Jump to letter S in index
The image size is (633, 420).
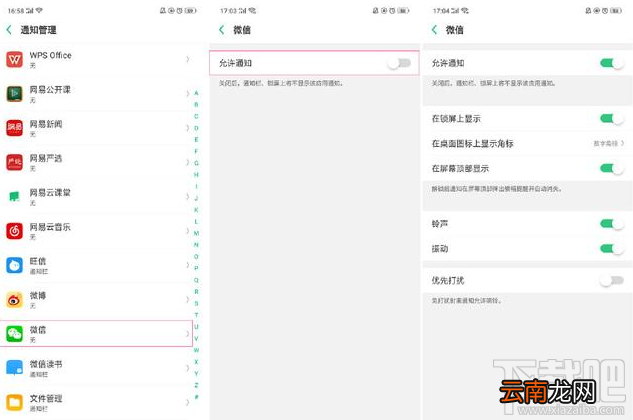[x=196, y=303]
